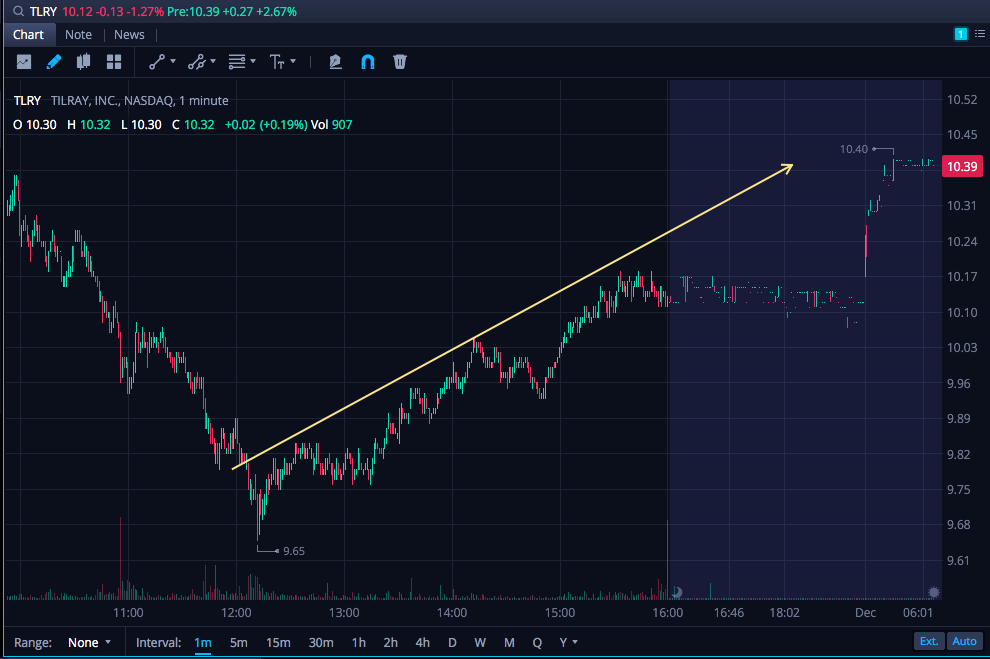Click the 10.39 current price label
Screen dimensions: 990x659
[962, 167]
